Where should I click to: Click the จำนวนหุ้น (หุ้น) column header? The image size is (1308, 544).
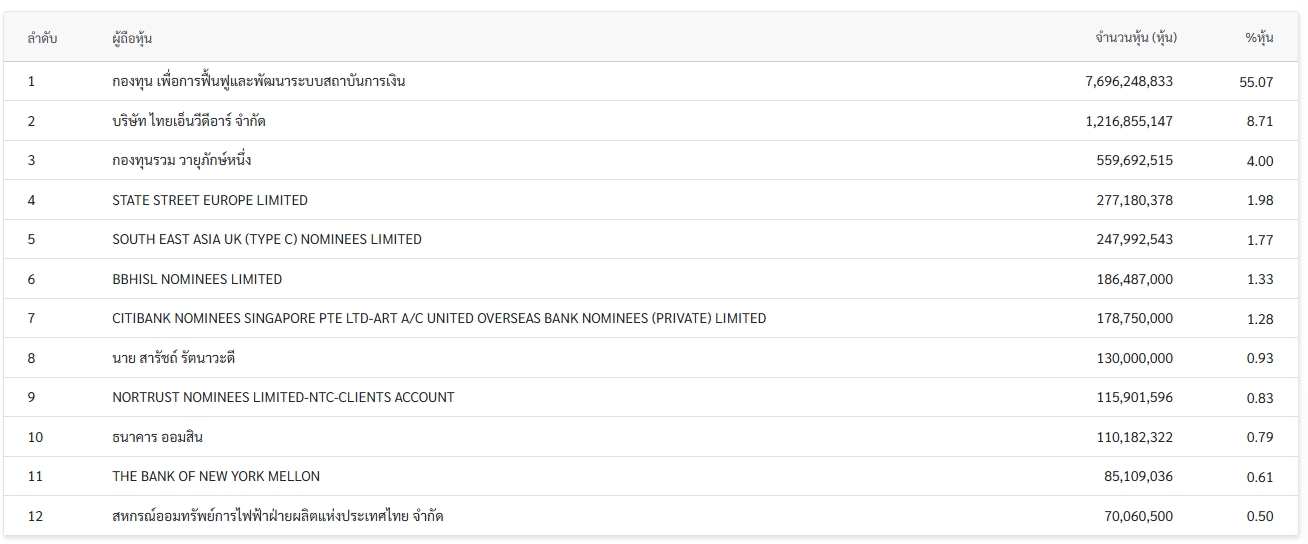click(1135, 38)
